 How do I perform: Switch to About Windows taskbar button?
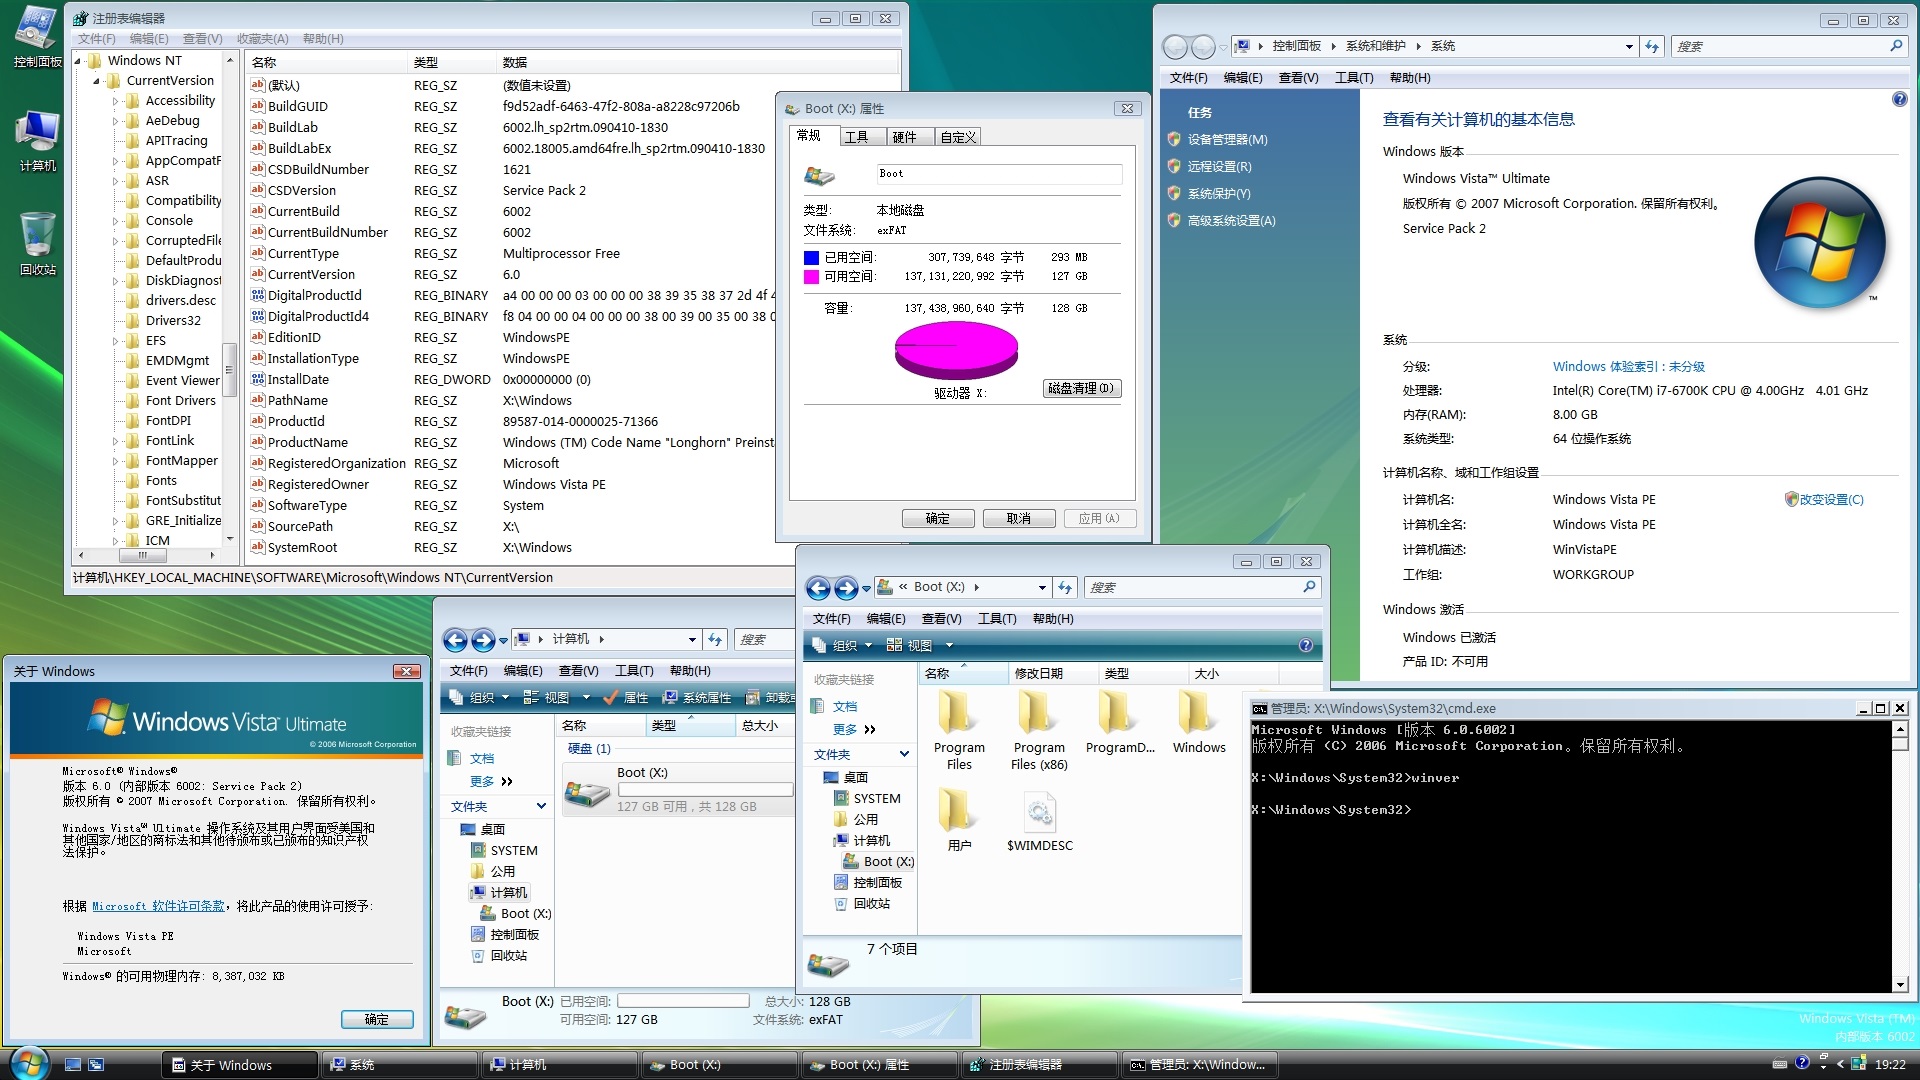point(240,1065)
